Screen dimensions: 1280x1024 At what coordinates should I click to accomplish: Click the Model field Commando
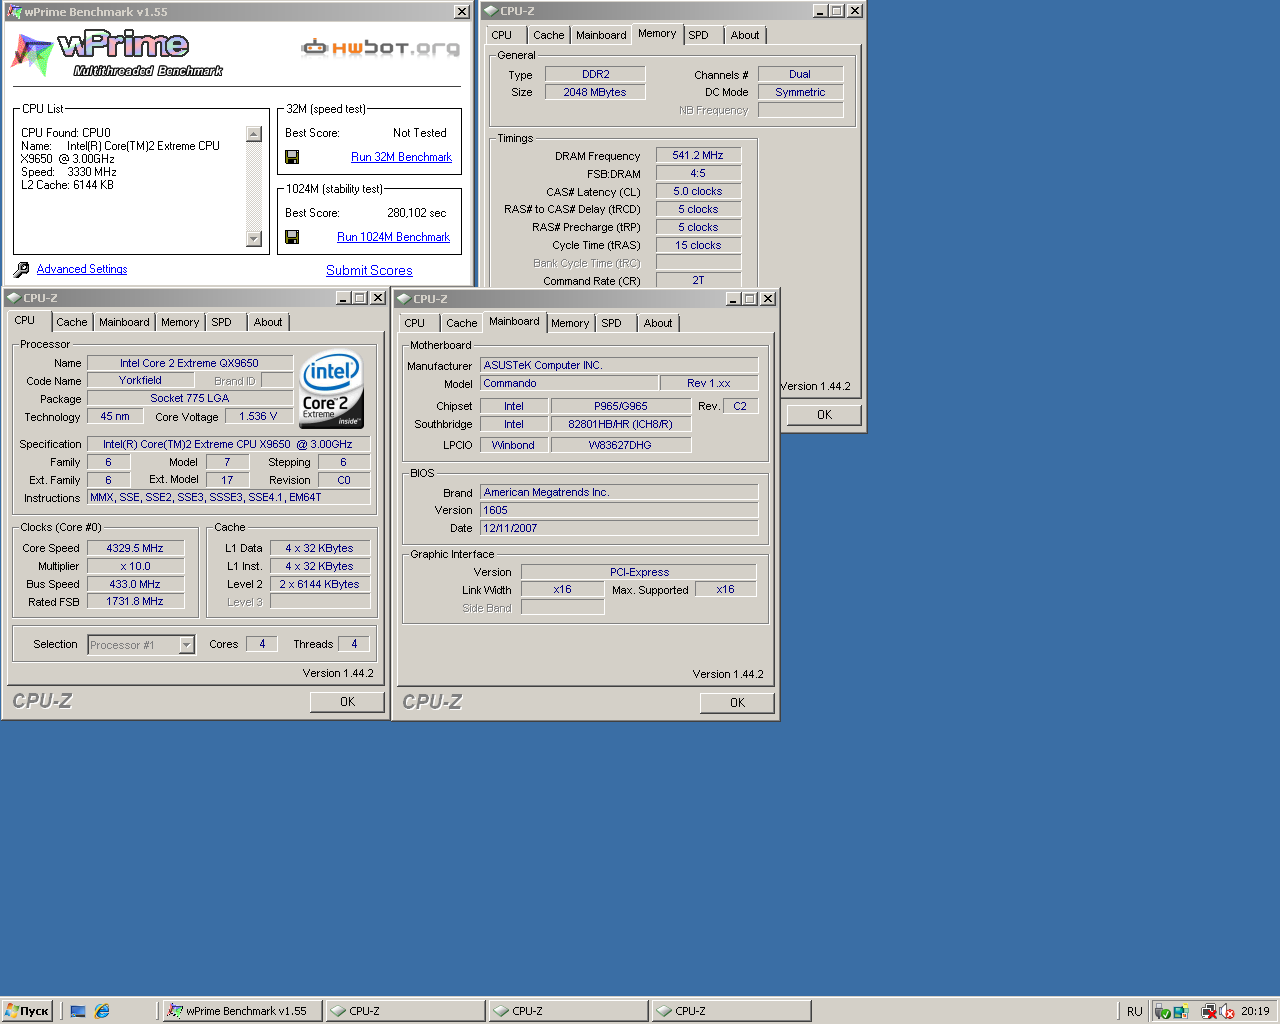tap(569, 383)
